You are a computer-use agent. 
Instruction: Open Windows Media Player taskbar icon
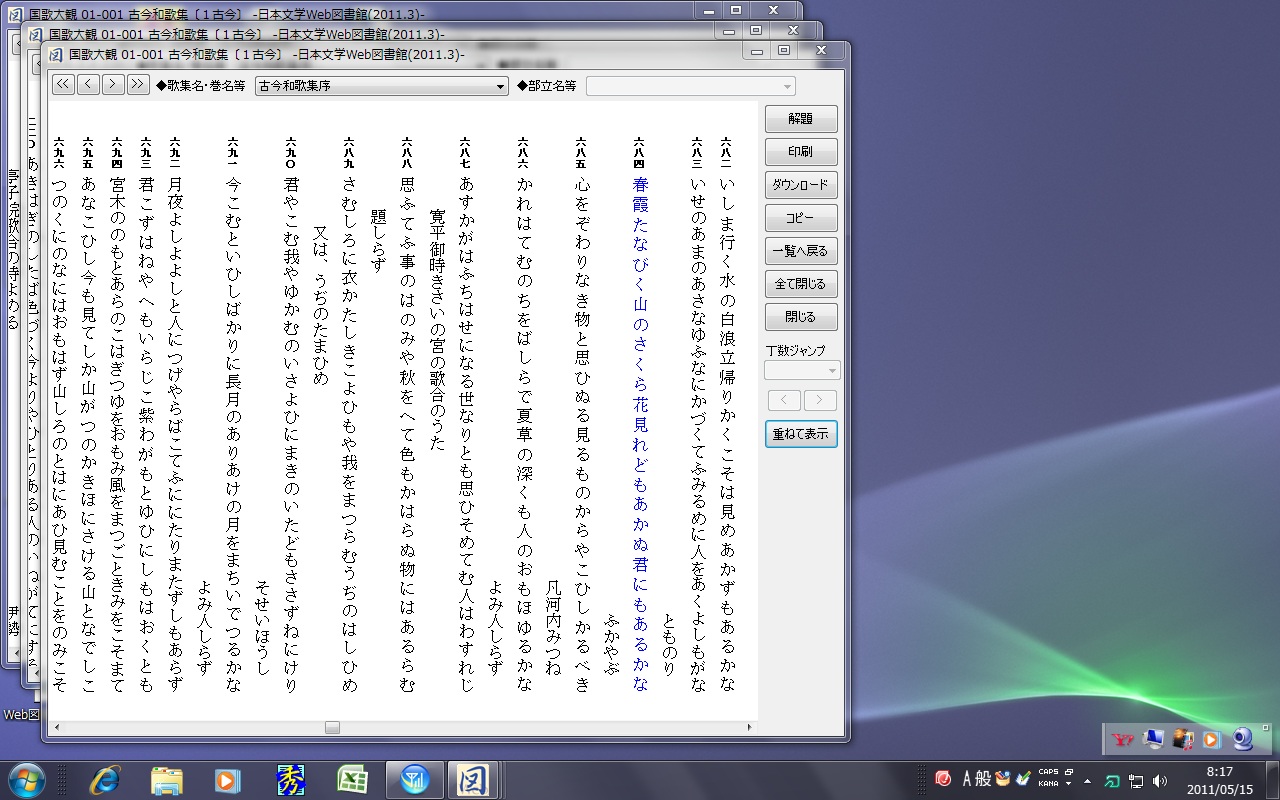pyautogui.click(x=228, y=780)
